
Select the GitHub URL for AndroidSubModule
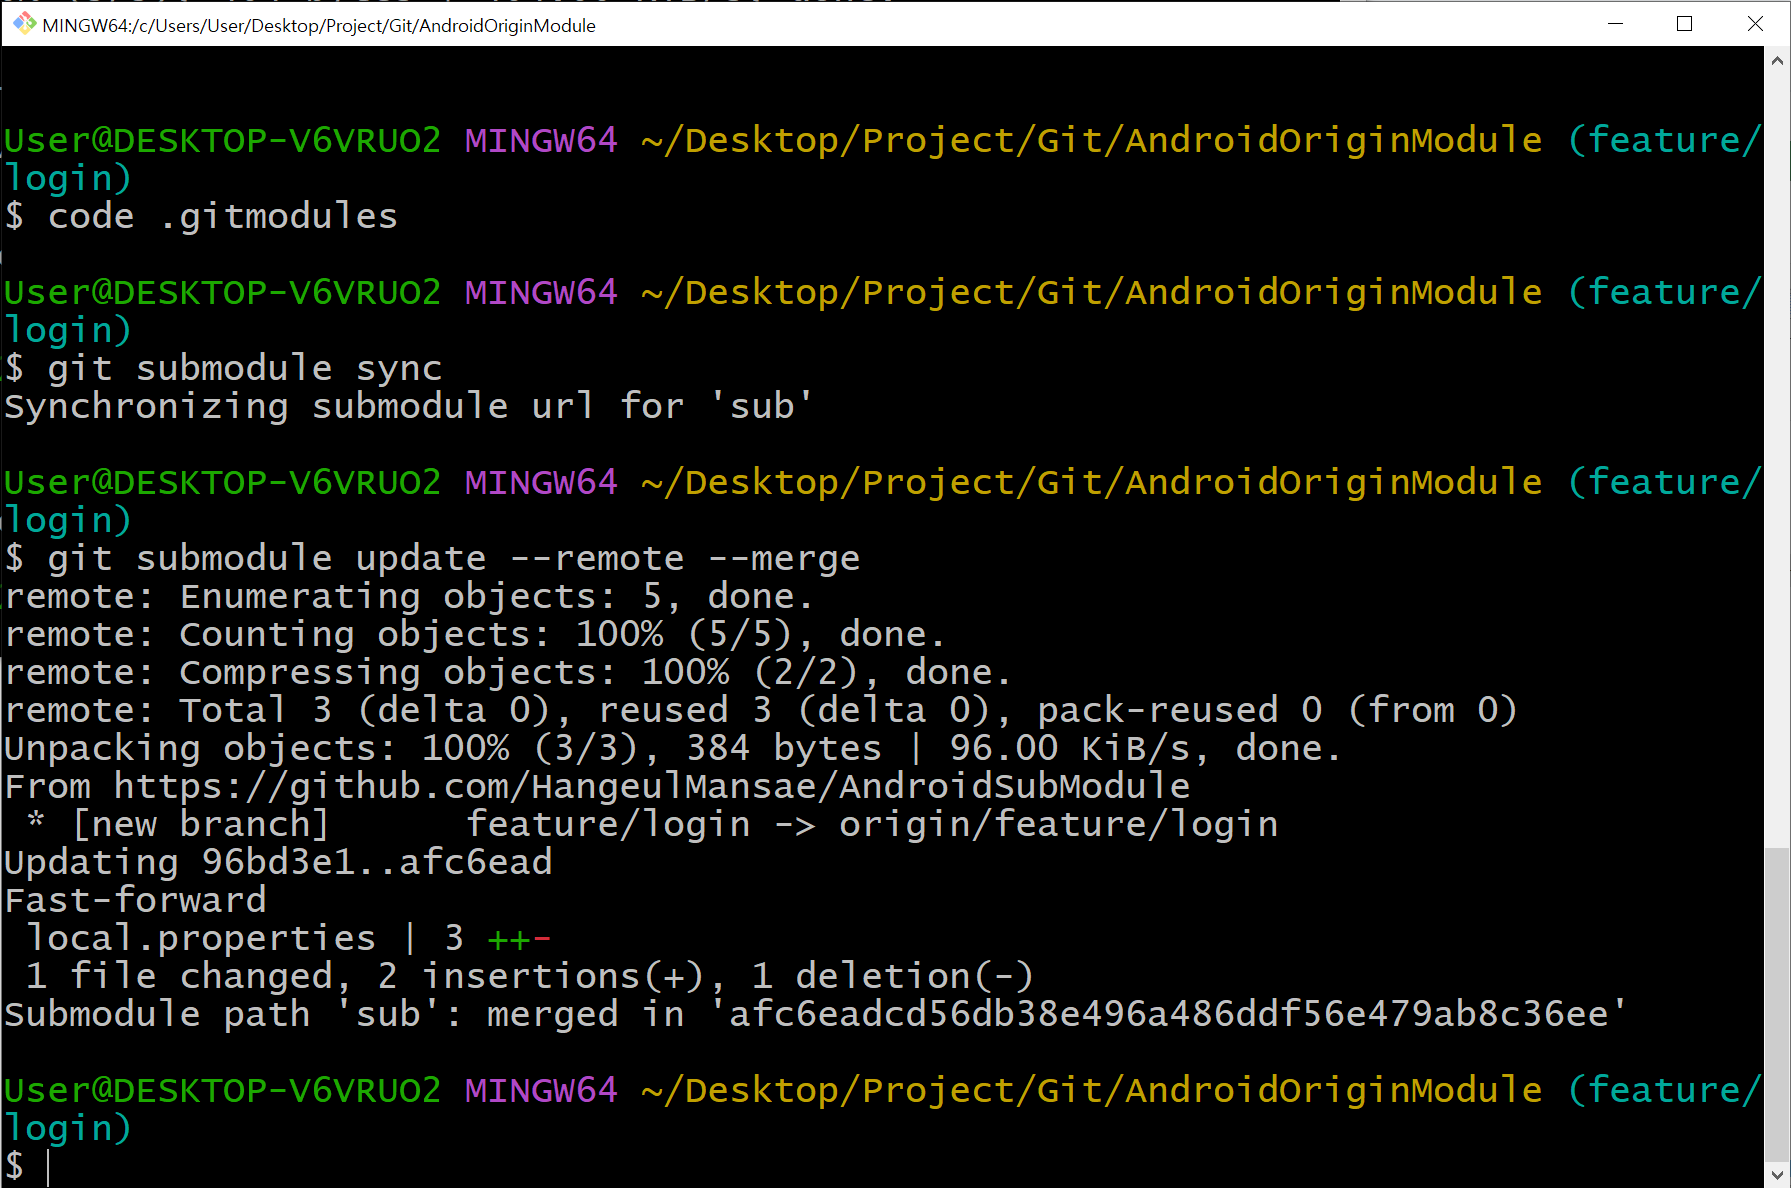650,786
